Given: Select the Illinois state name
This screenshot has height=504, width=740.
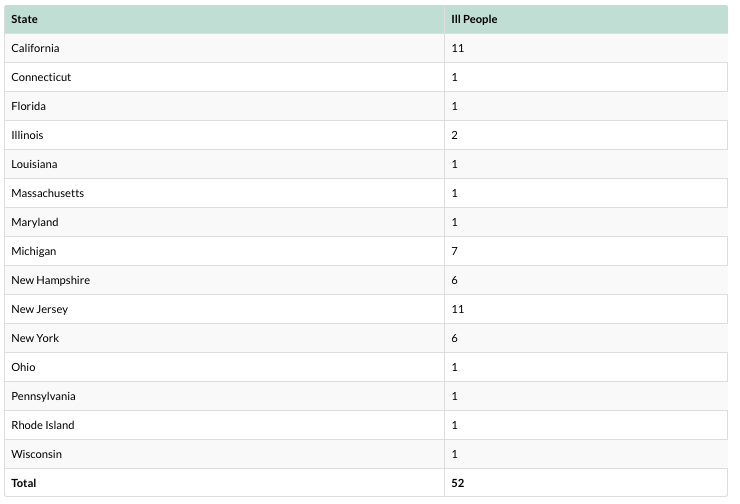Looking at the screenshot, I should click(x=27, y=135).
